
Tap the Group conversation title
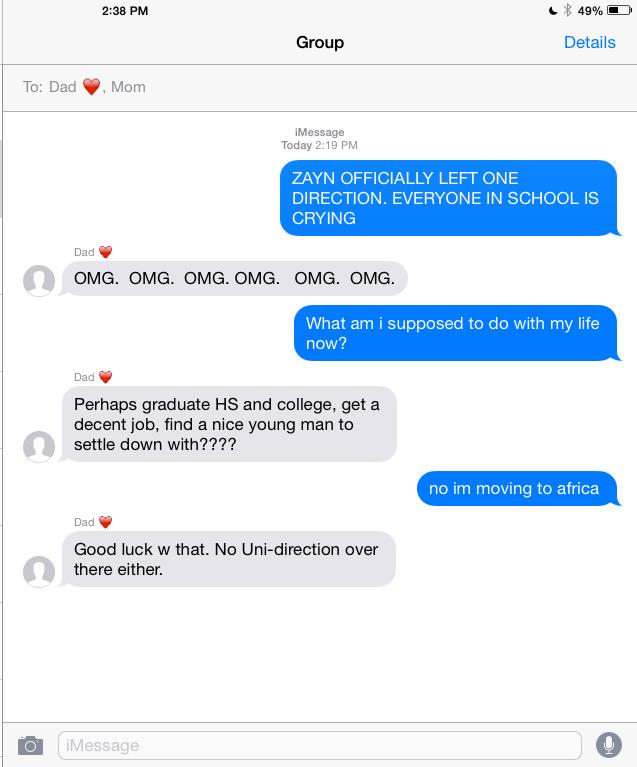320,43
